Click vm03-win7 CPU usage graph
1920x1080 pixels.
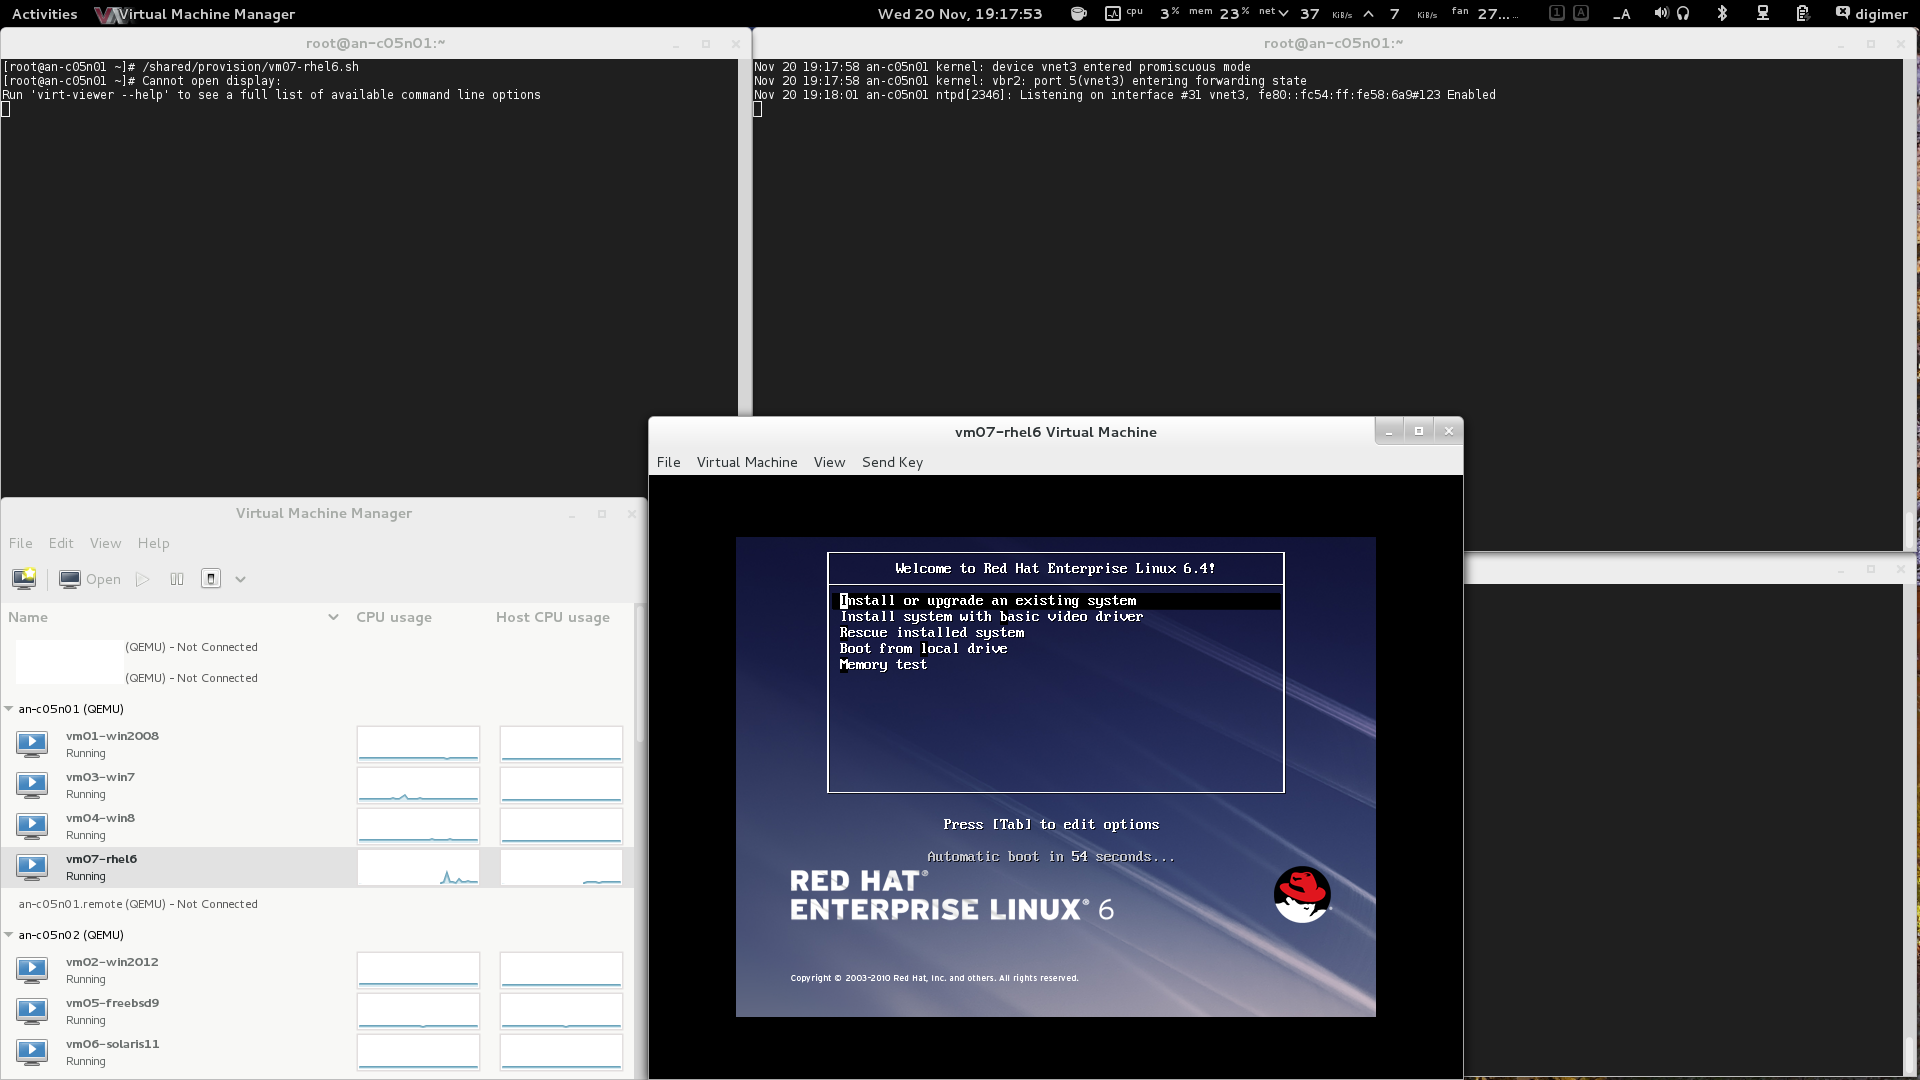click(418, 785)
